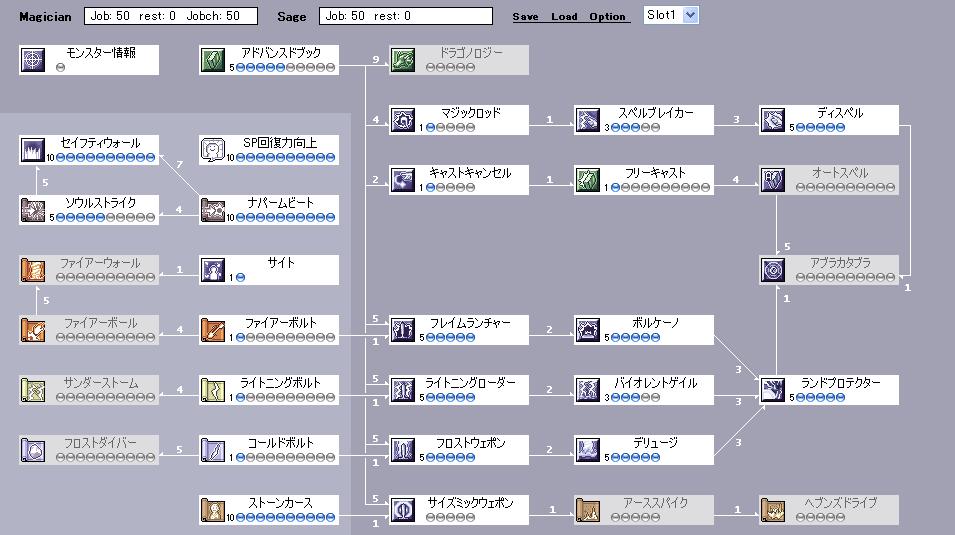Click the コールドボルト skill icon
955x535 pixels.
pos(213,450)
